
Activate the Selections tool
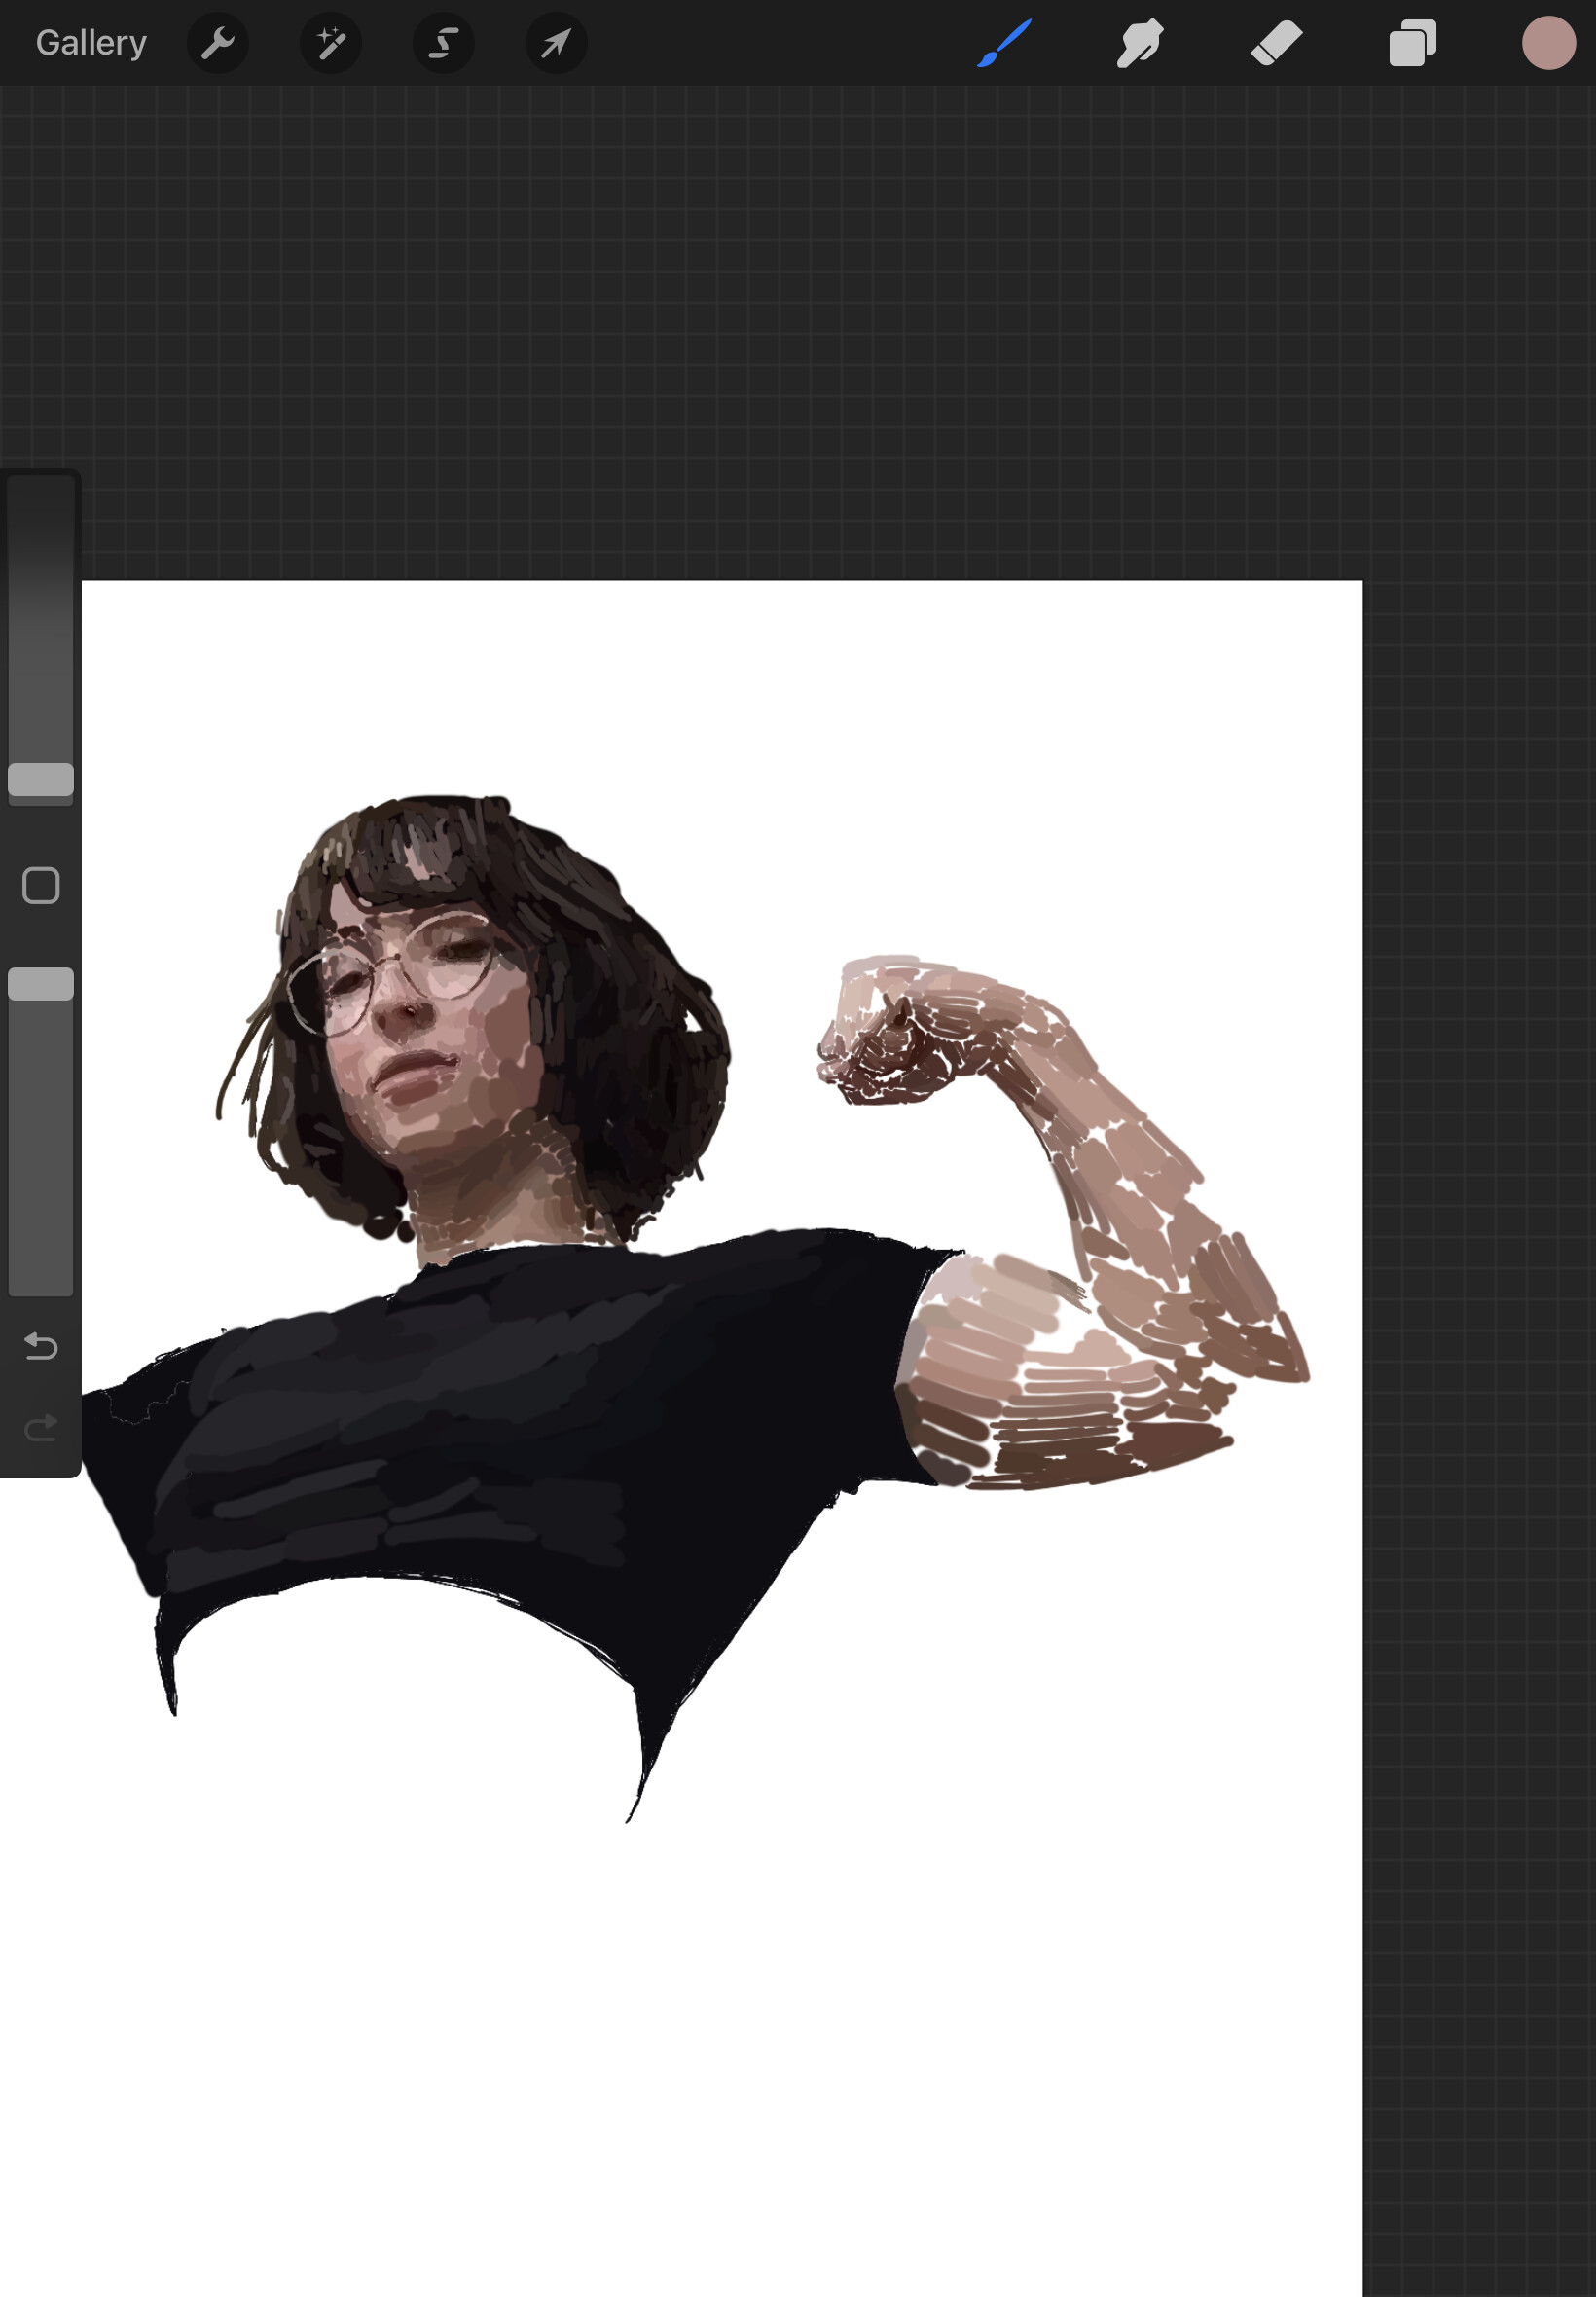click(x=443, y=42)
